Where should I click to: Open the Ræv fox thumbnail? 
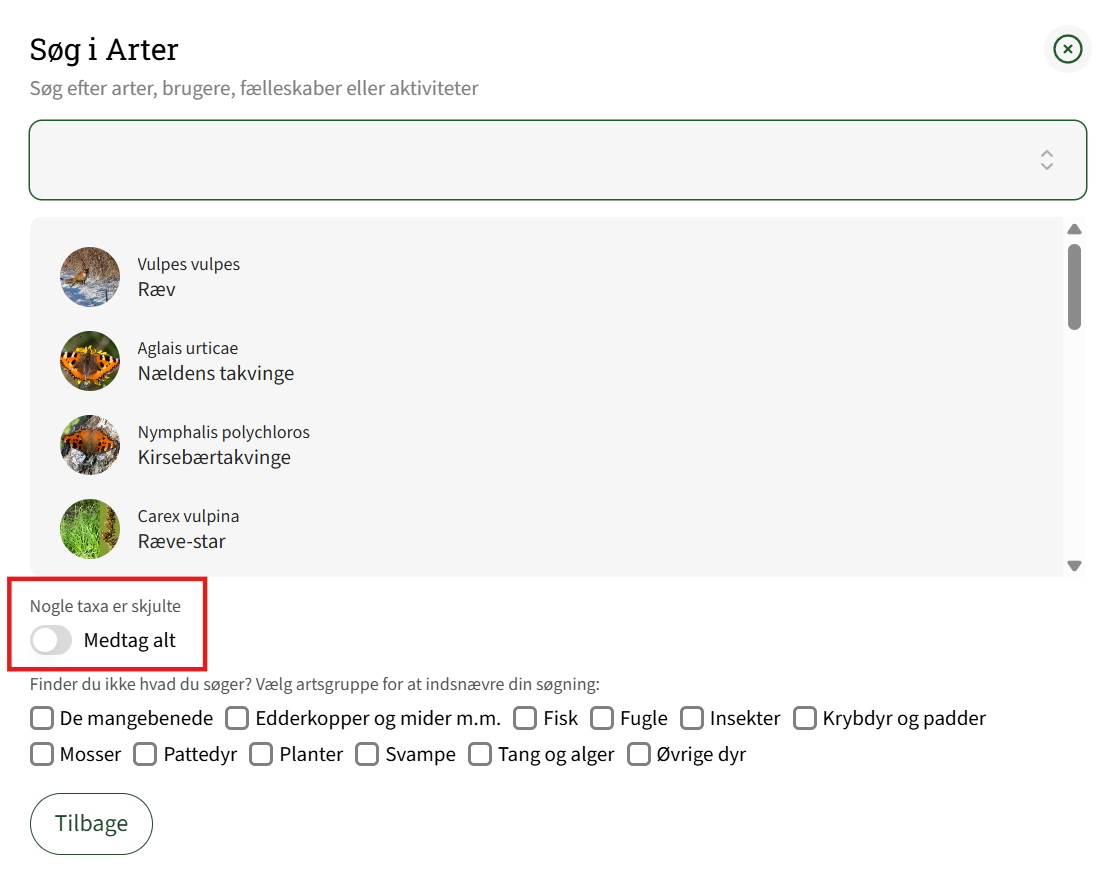click(x=90, y=277)
